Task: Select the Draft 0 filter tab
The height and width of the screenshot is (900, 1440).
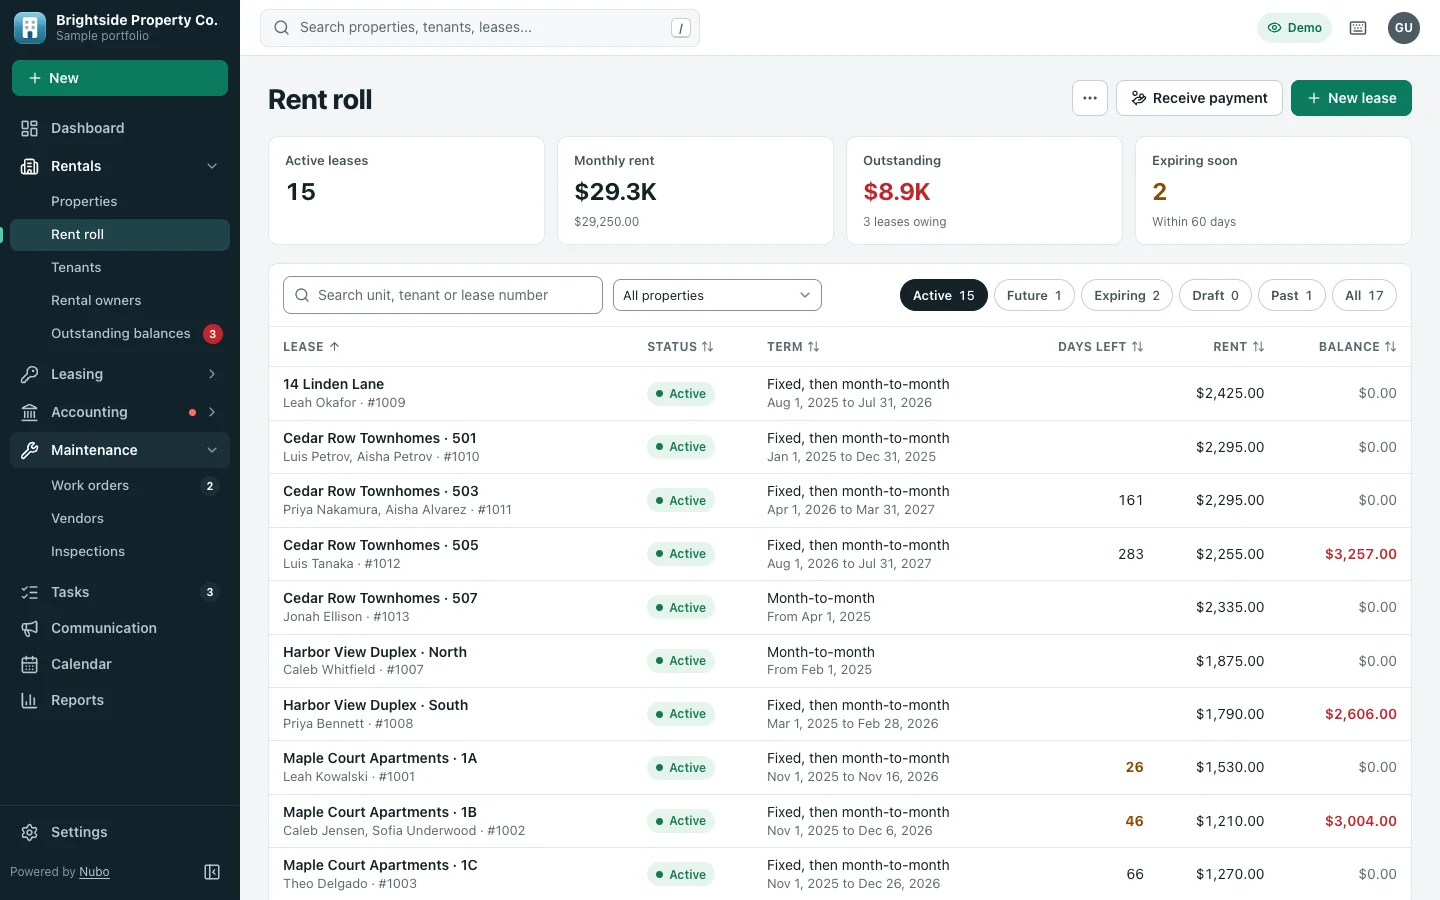Action: (x=1215, y=295)
